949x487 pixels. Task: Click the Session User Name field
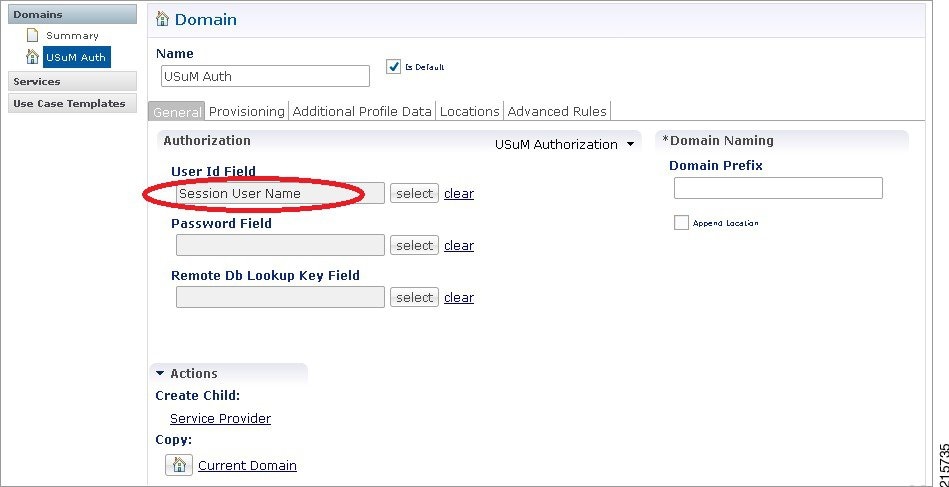[x=280, y=194]
